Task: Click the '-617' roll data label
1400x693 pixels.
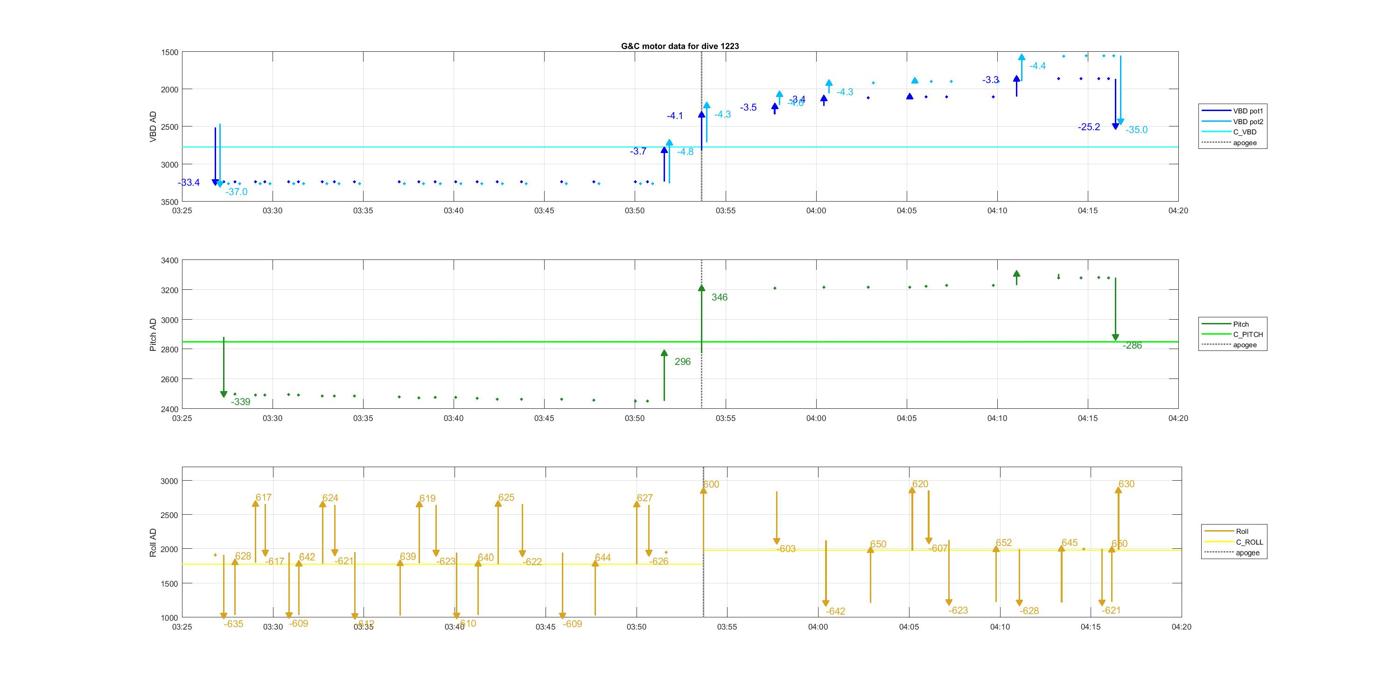Action: (x=275, y=562)
